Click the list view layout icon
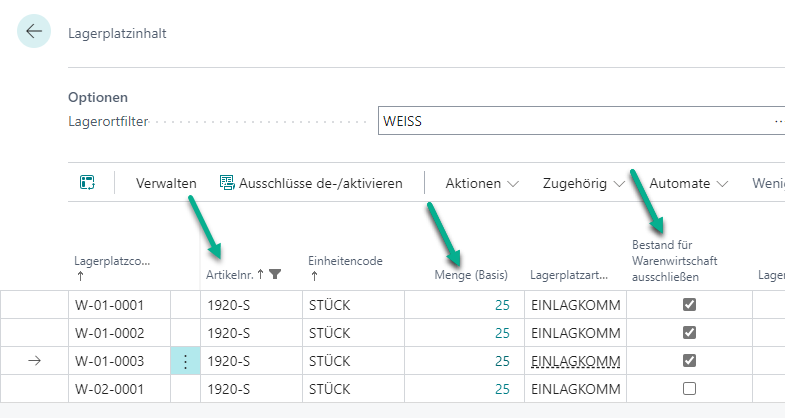This screenshot has width=785, height=418. coord(87,183)
